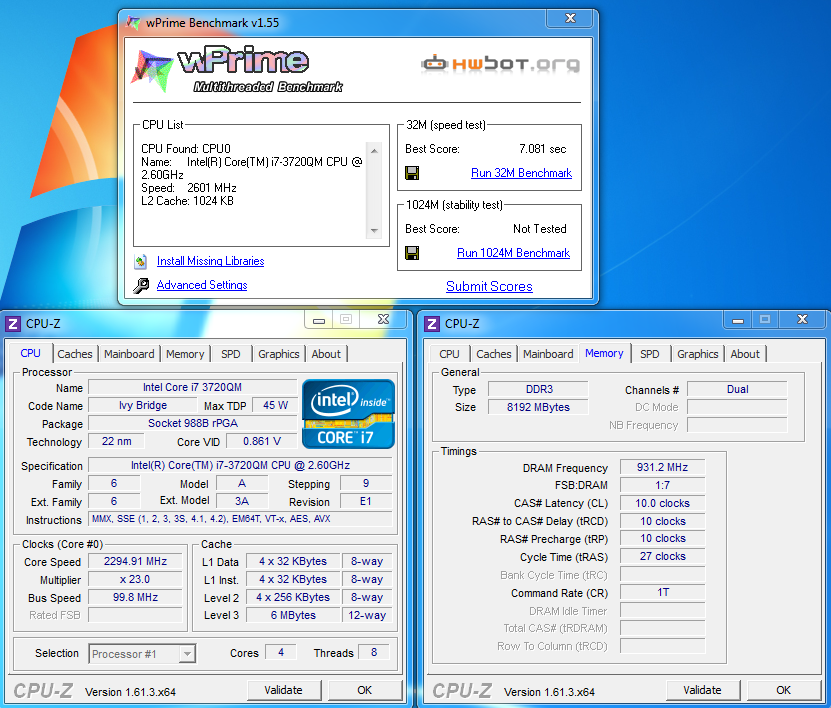The height and width of the screenshot is (708, 831).
Task: Click the Core Speed value 2294.91 MHz
Action: pos(135,562)
